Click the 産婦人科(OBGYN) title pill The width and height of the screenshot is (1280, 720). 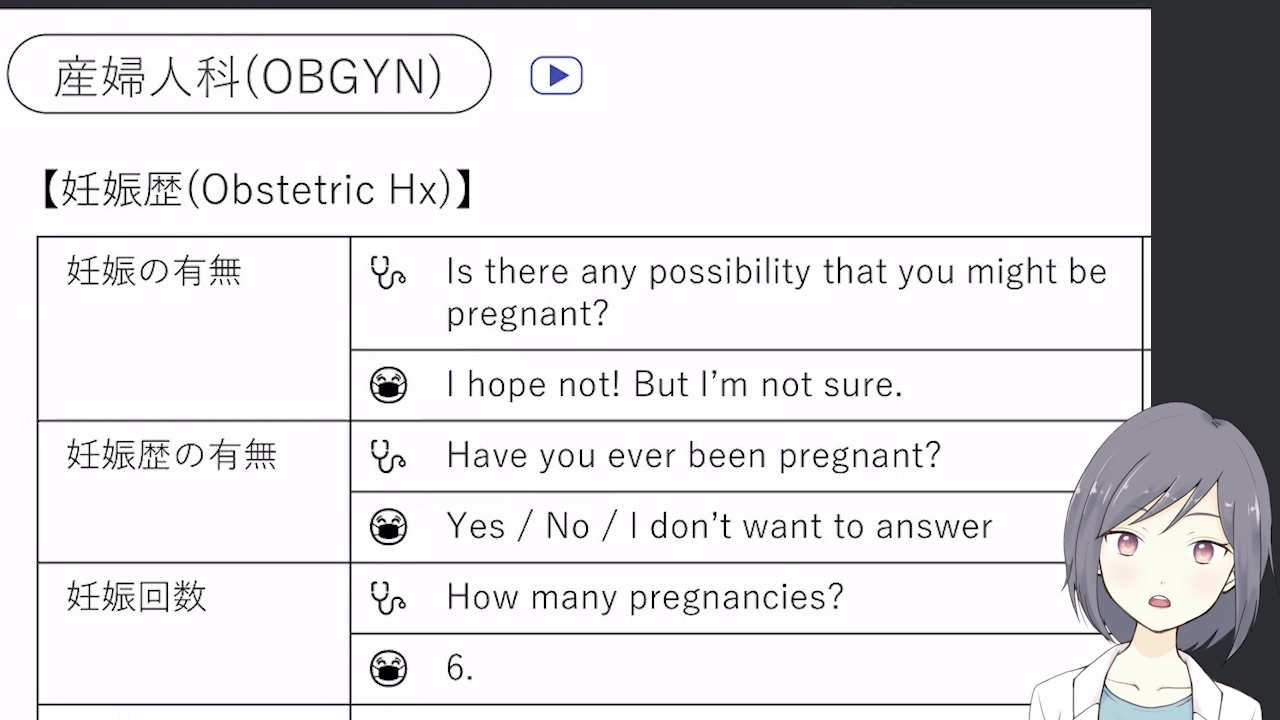pyautogui.click(x=248, y=75)
